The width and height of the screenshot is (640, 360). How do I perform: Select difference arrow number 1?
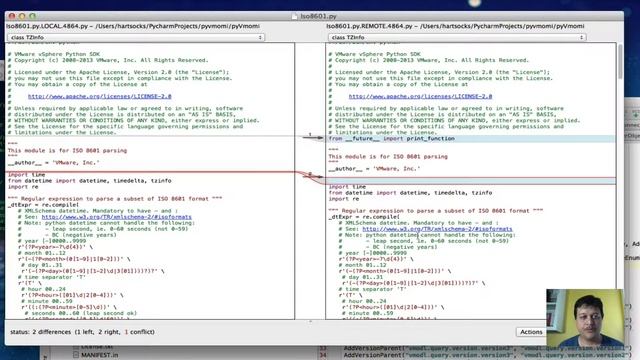312,137
